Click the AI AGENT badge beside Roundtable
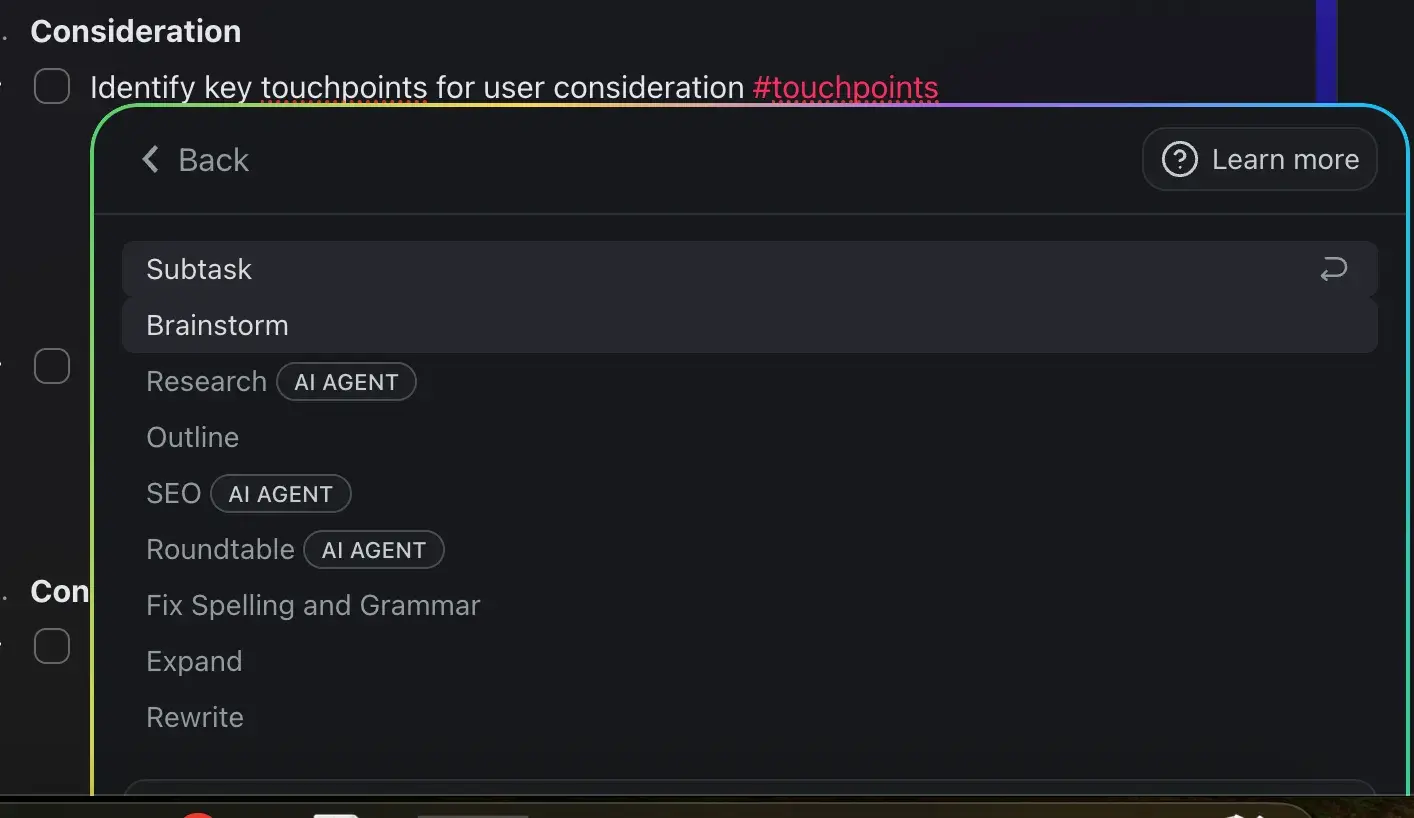The image size is (1414, 818). [x=374, y=550]
